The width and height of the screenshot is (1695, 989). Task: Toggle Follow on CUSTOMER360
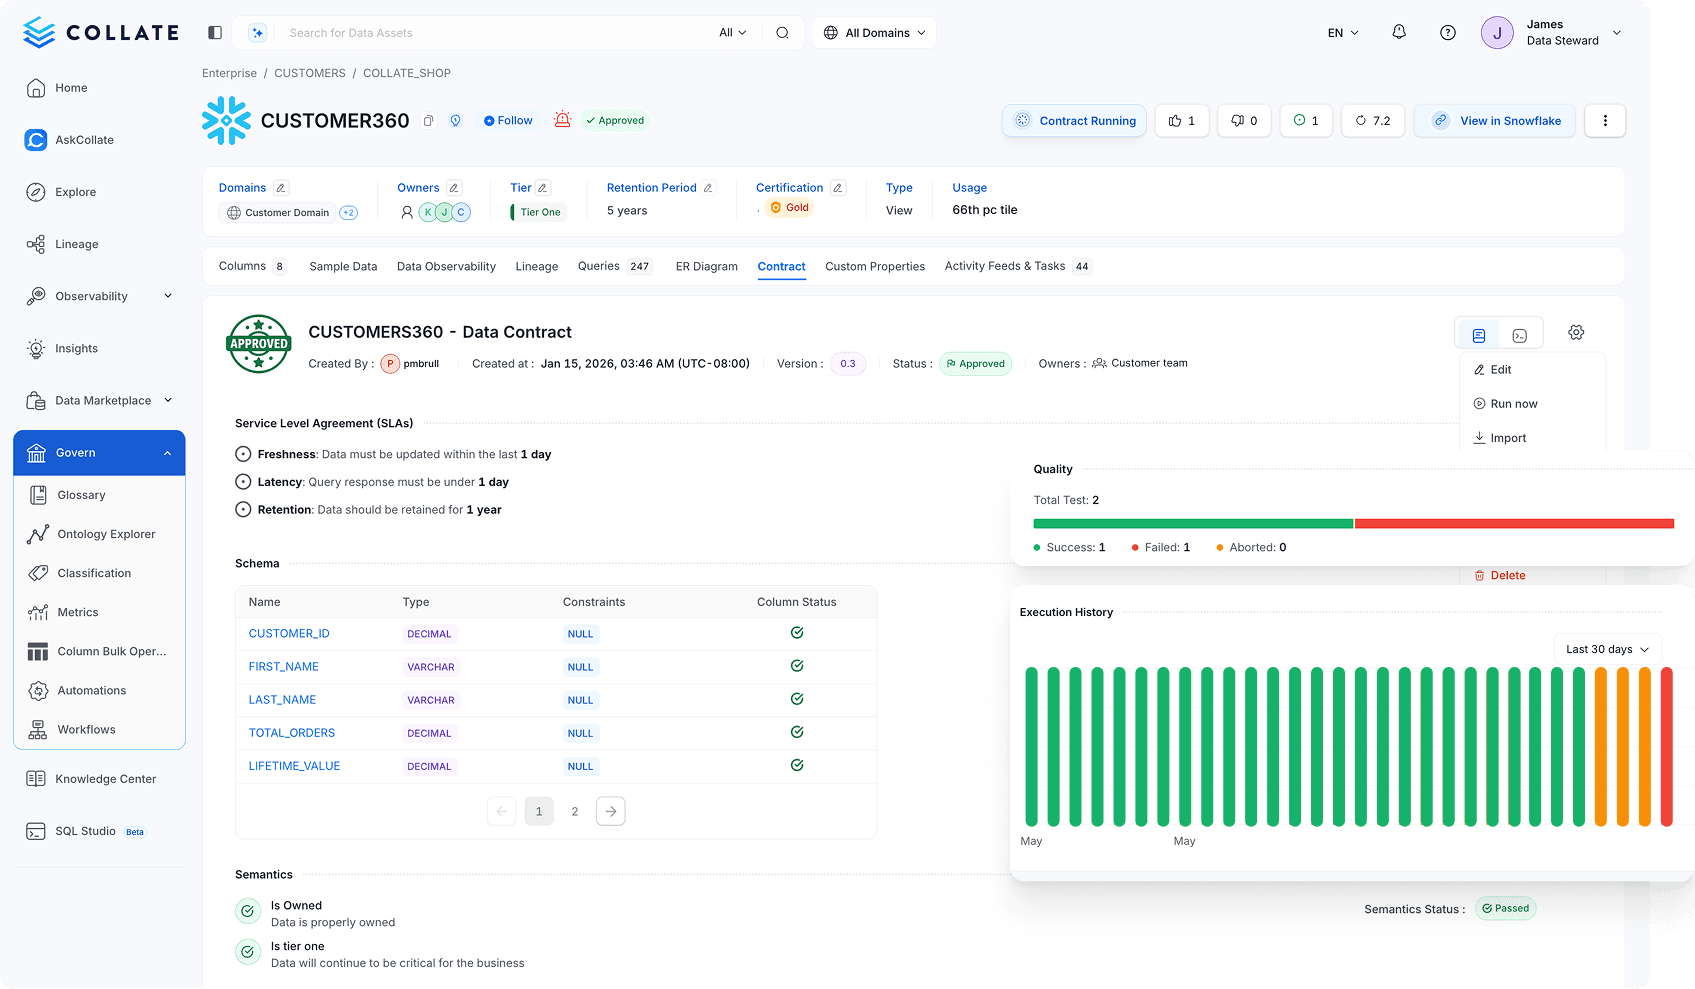coord(508,120)
